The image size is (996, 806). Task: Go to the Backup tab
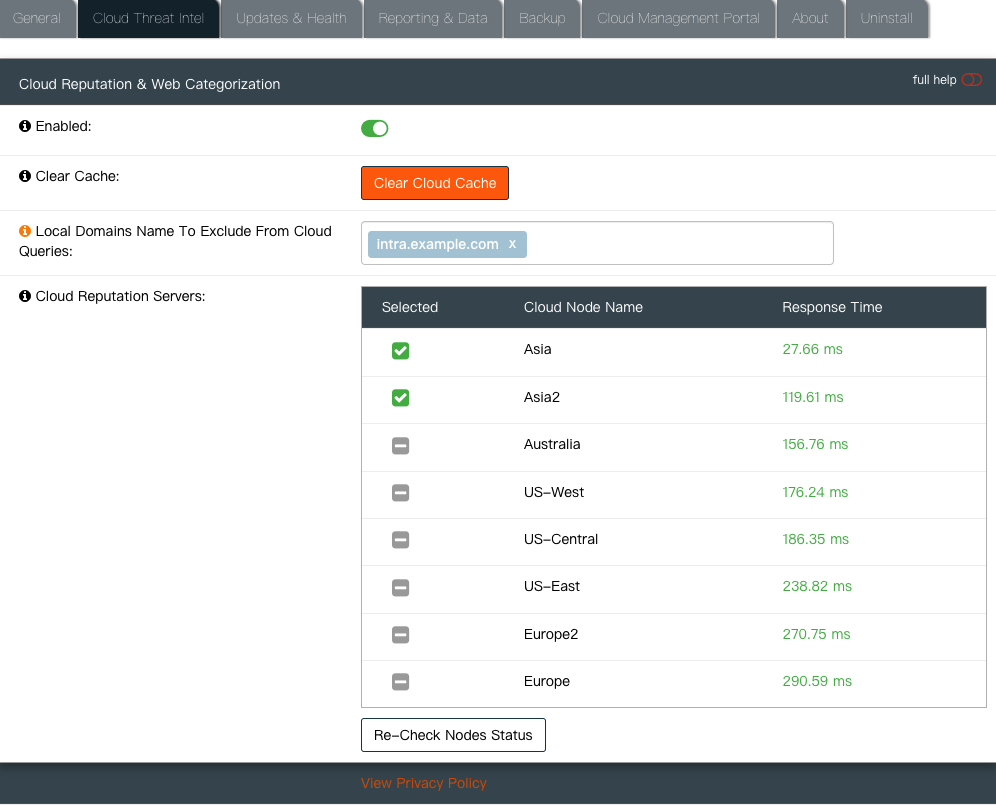(x=542, y=19)
